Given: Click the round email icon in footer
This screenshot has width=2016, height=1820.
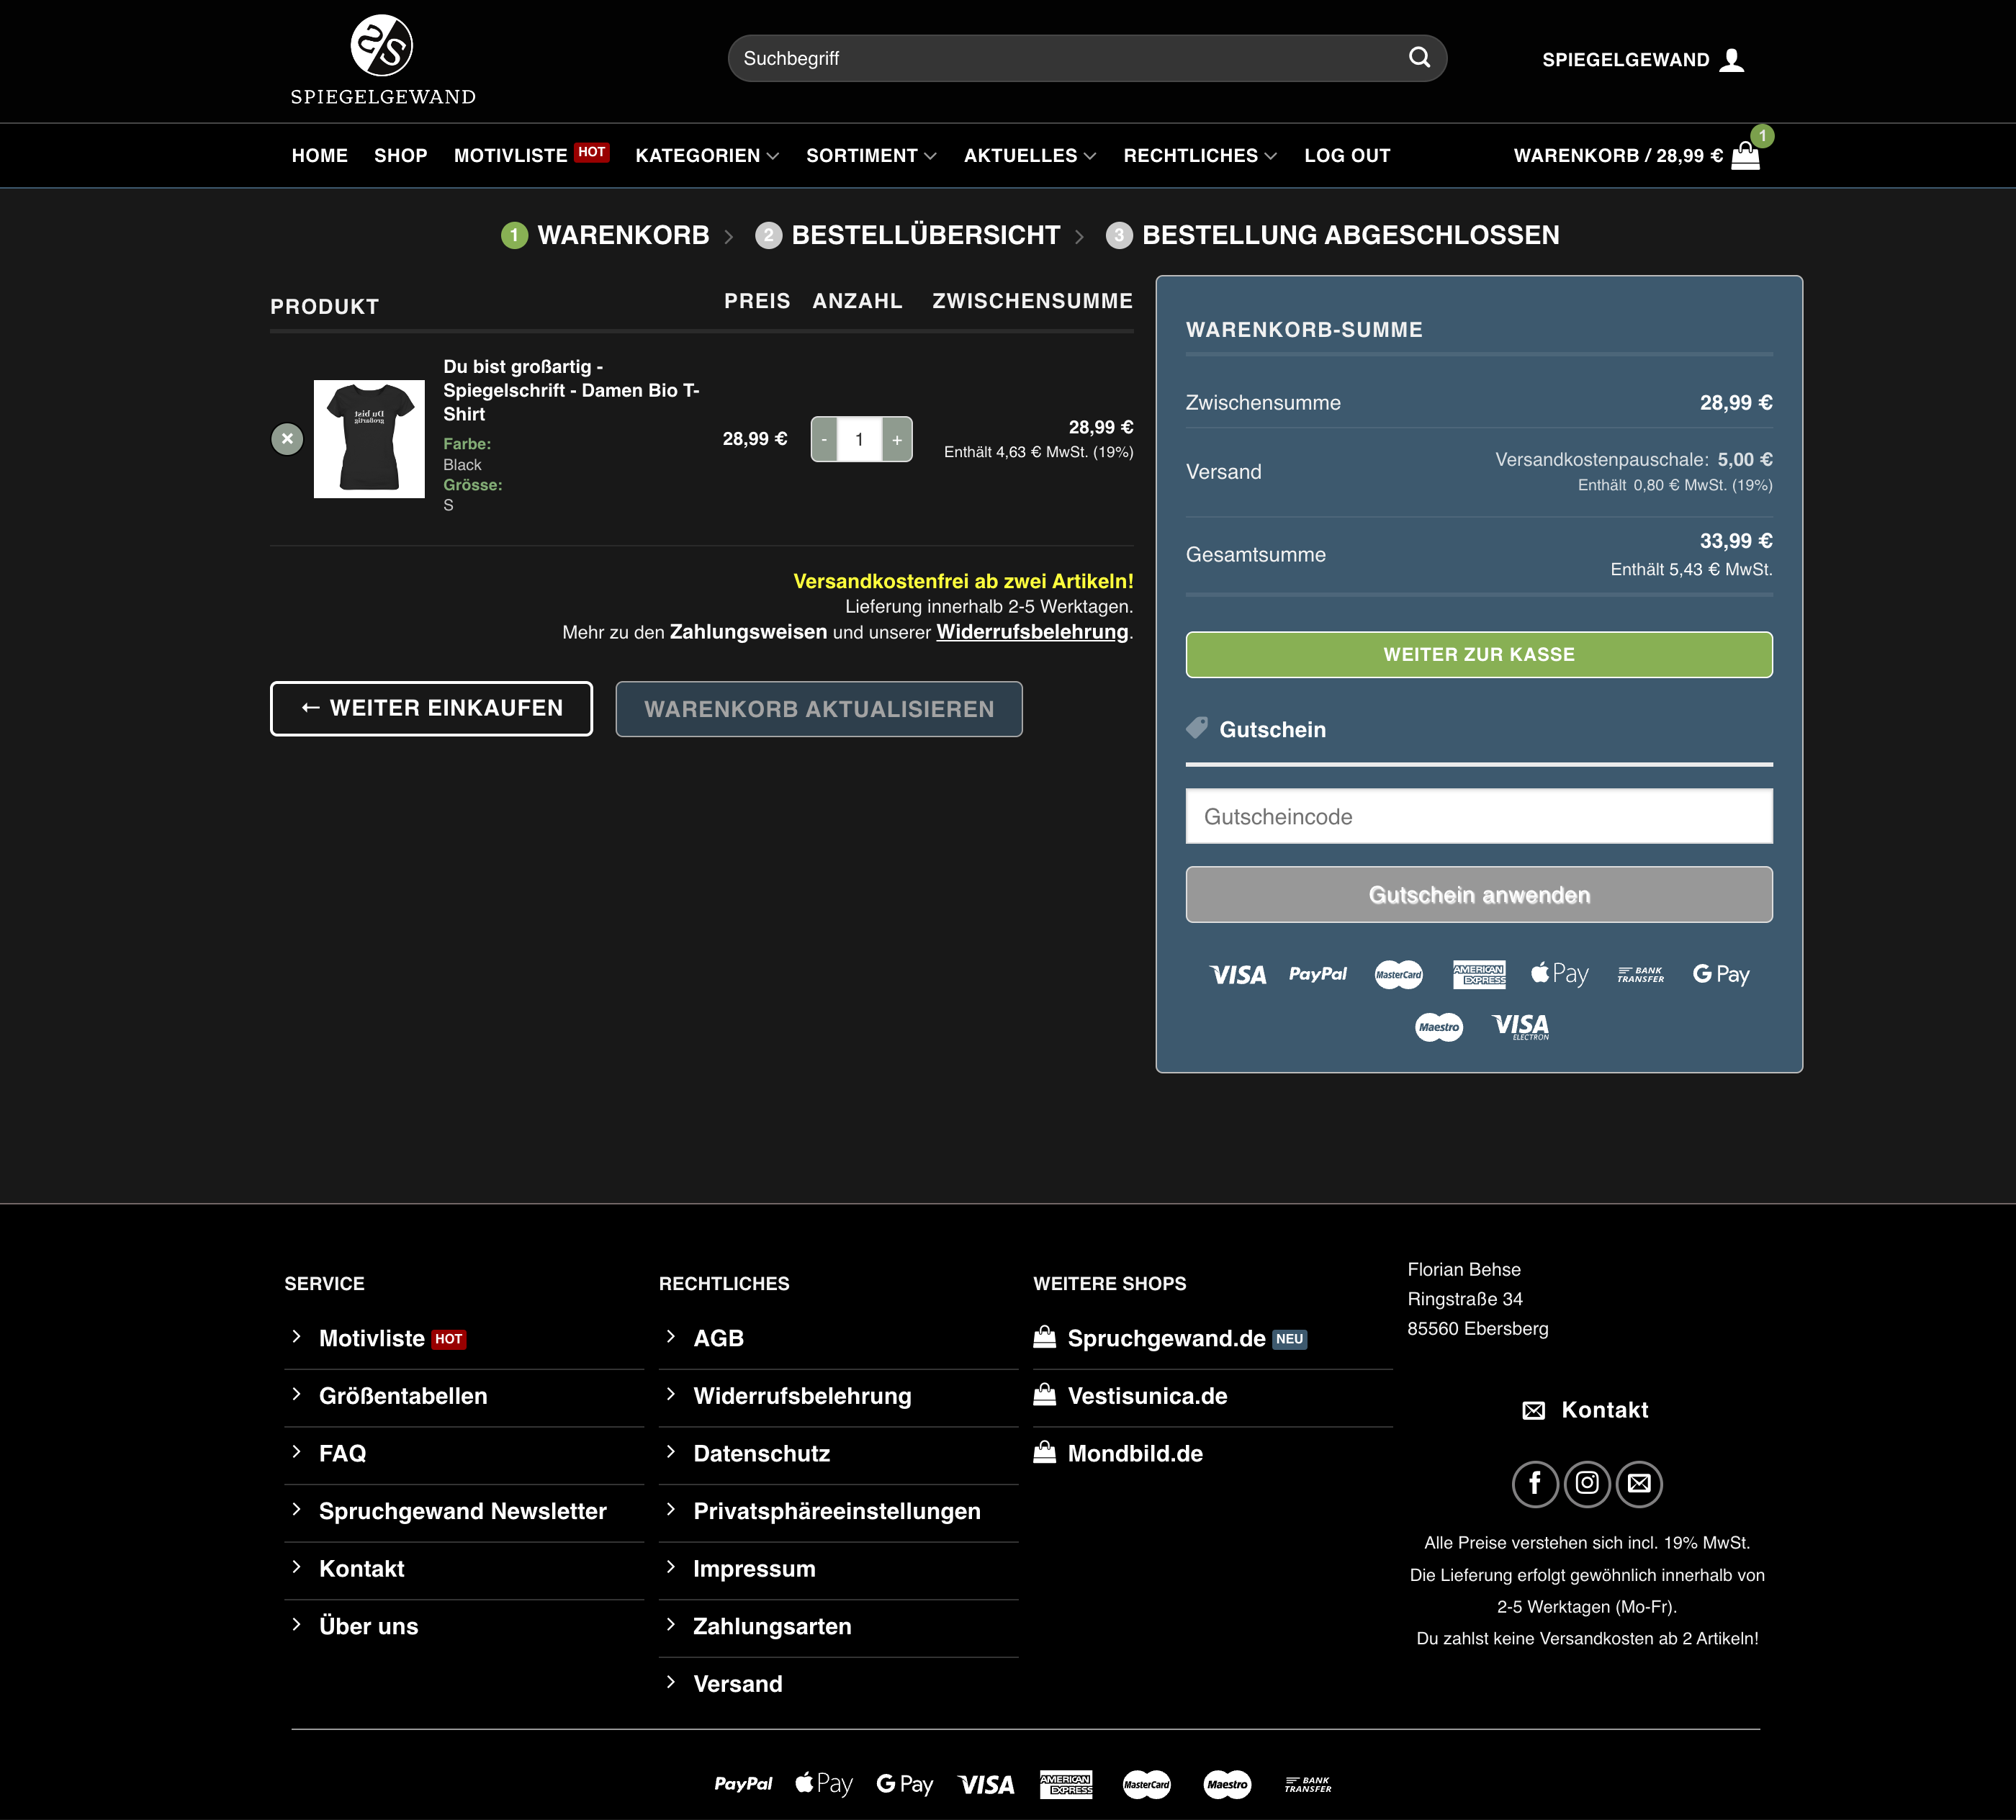Looking at the screenshot, I should pyautogui.click(x=1639, y=1484).
